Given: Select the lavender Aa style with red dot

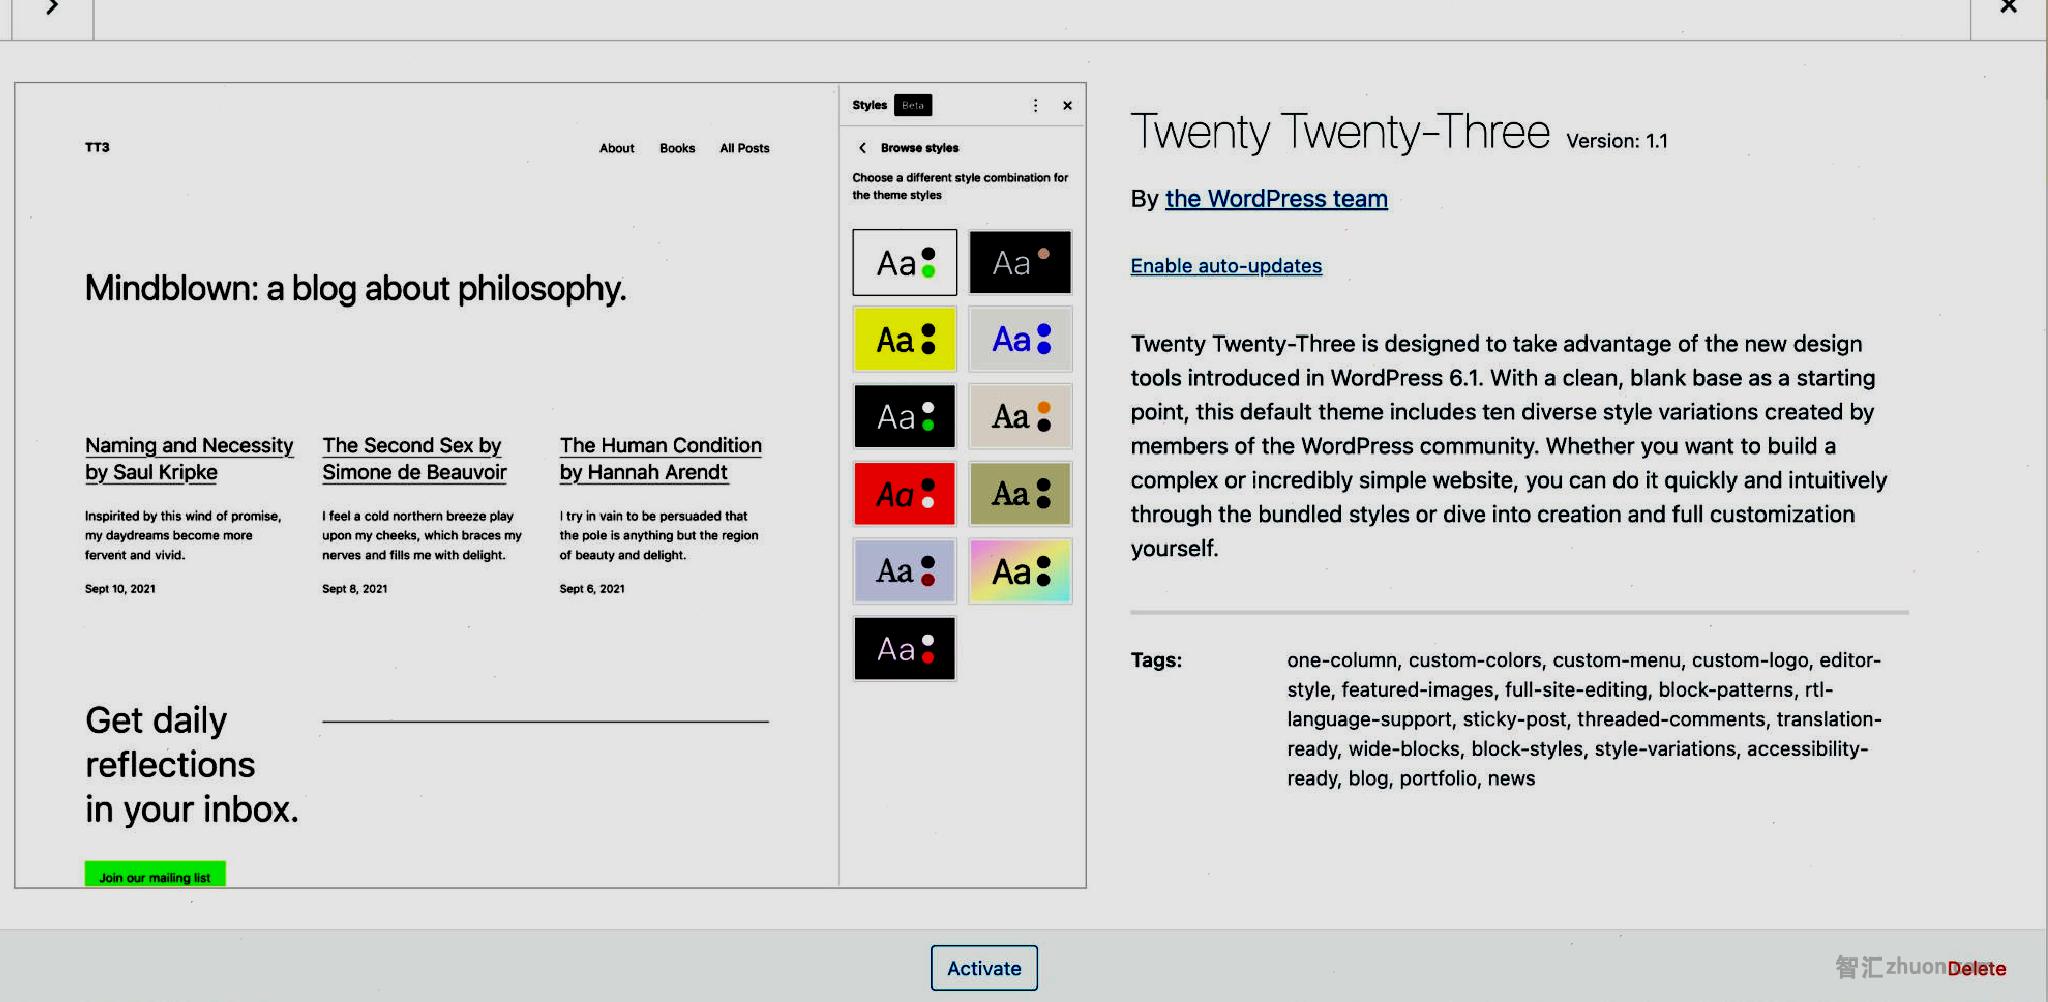Looking at the screenshot, I should (x=905, y=571).
